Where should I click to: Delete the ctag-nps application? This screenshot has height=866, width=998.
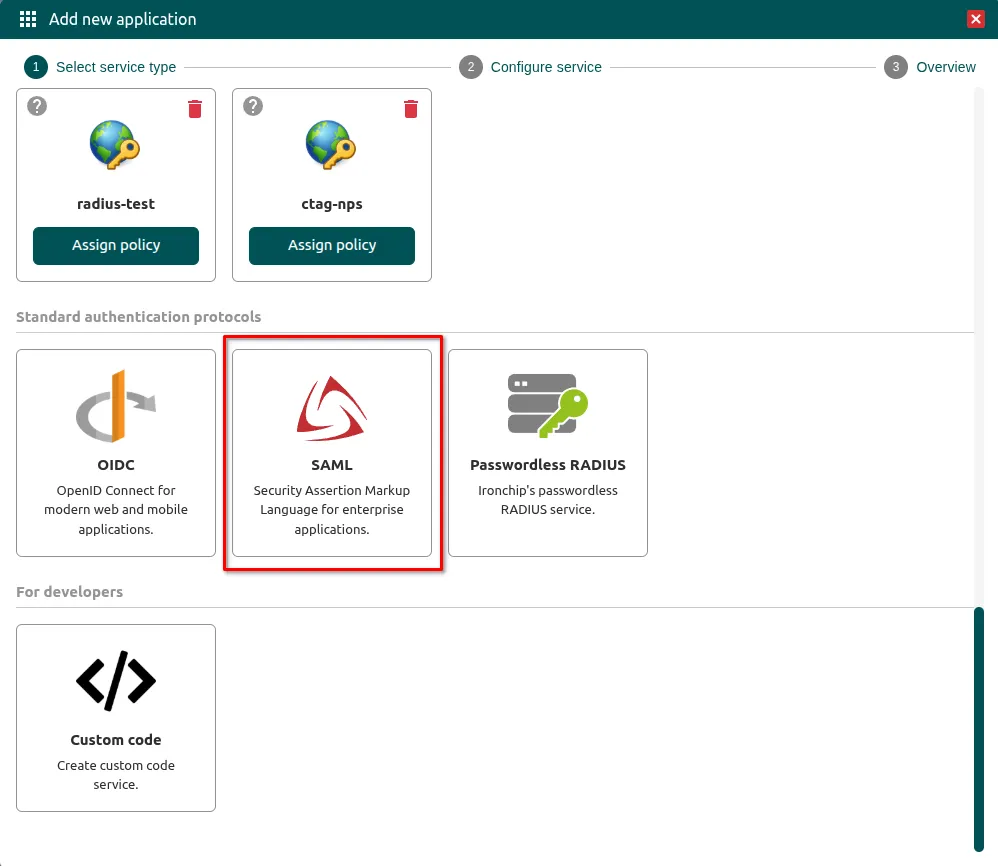[x=411, y=109]
